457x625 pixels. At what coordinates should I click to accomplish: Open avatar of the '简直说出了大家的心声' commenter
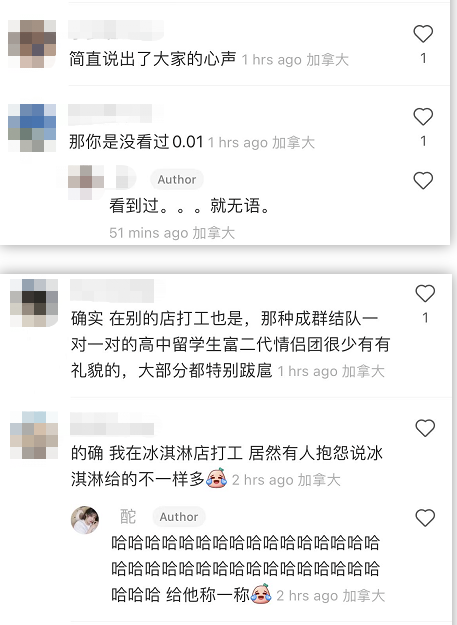(32, 43)
